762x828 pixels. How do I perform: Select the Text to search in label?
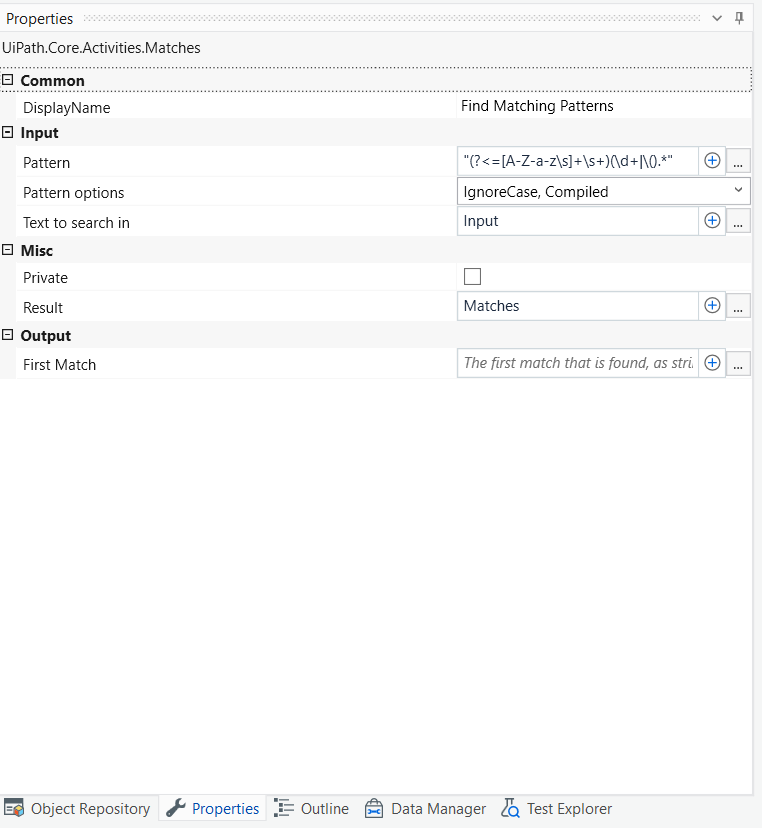[x=76, y=223]
